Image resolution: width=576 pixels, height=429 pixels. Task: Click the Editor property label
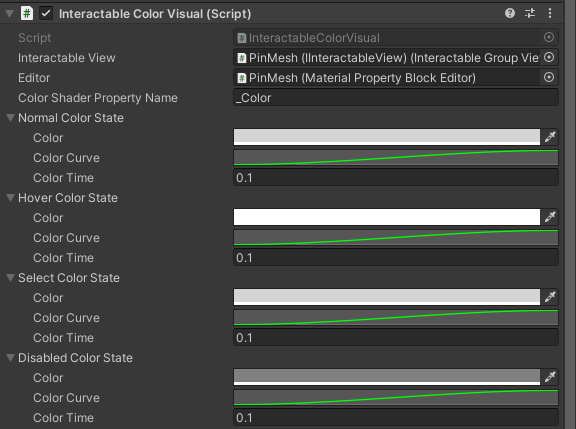tap(34, 78)
